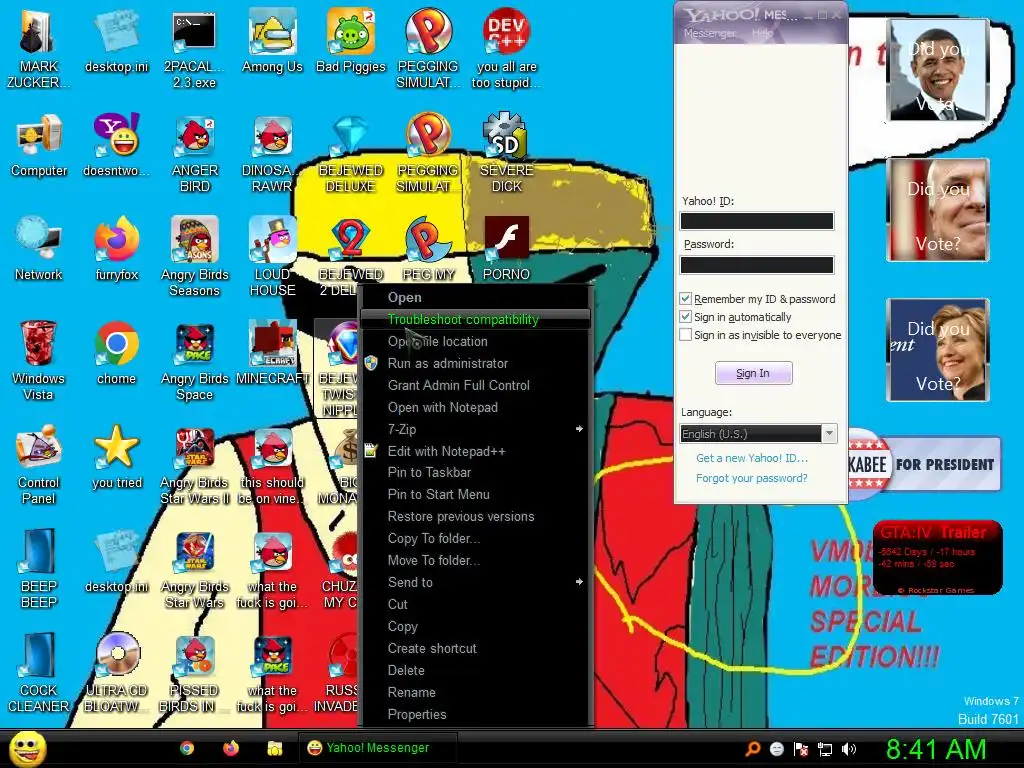Click the Password input field
The width and height of the screenshot is (1024, 768).
(x=757, y=264)
